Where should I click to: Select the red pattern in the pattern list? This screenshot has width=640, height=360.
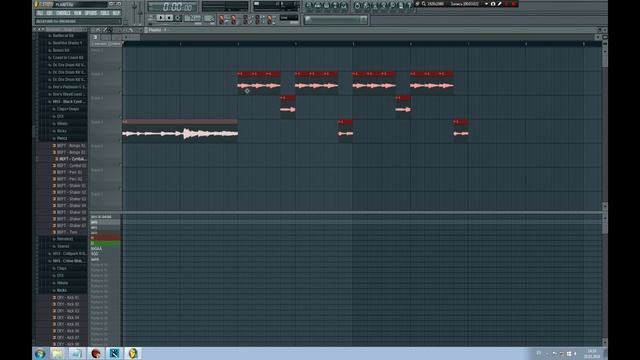(105, 238)
